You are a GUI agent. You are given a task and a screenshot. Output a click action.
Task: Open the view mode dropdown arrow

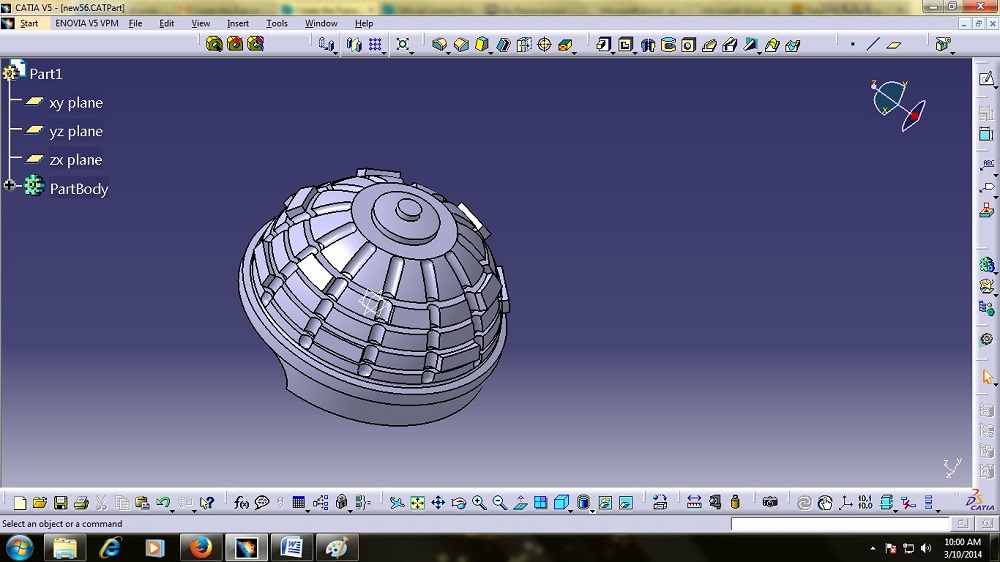pos(594,510)
